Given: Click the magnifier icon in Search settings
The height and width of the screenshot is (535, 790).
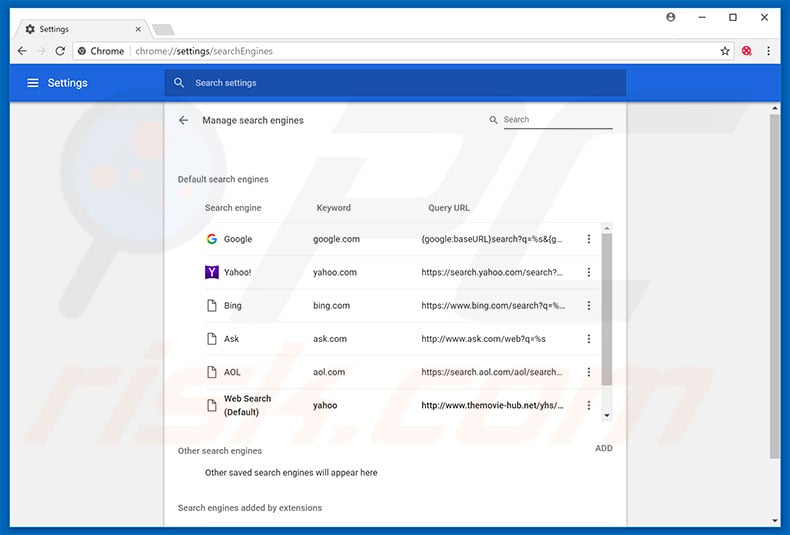Looking at the screenshot, I should tap(179, 83).
